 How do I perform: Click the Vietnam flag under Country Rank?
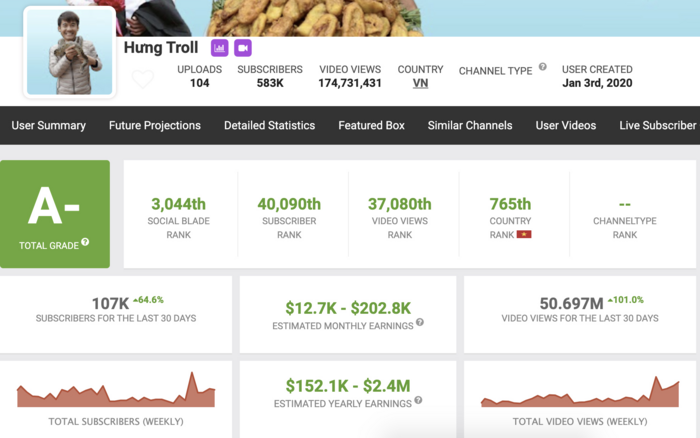[x=523, y=234]
